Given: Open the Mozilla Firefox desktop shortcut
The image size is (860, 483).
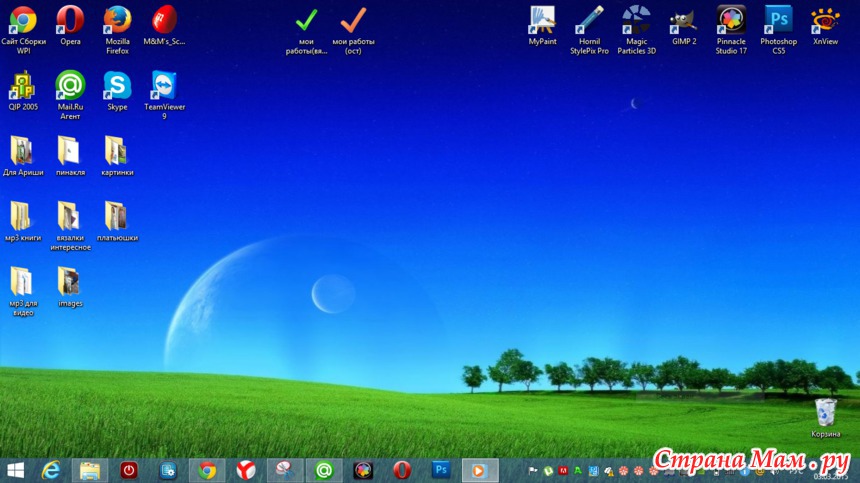Looking at the screenshot, I should point(117,30).
